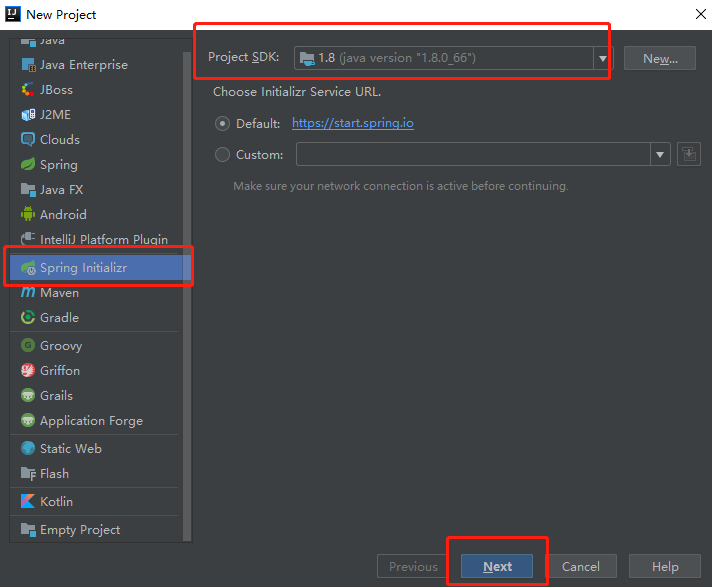Click the Empty Project folder icon
712x587 pixels.
click(28, 529)
